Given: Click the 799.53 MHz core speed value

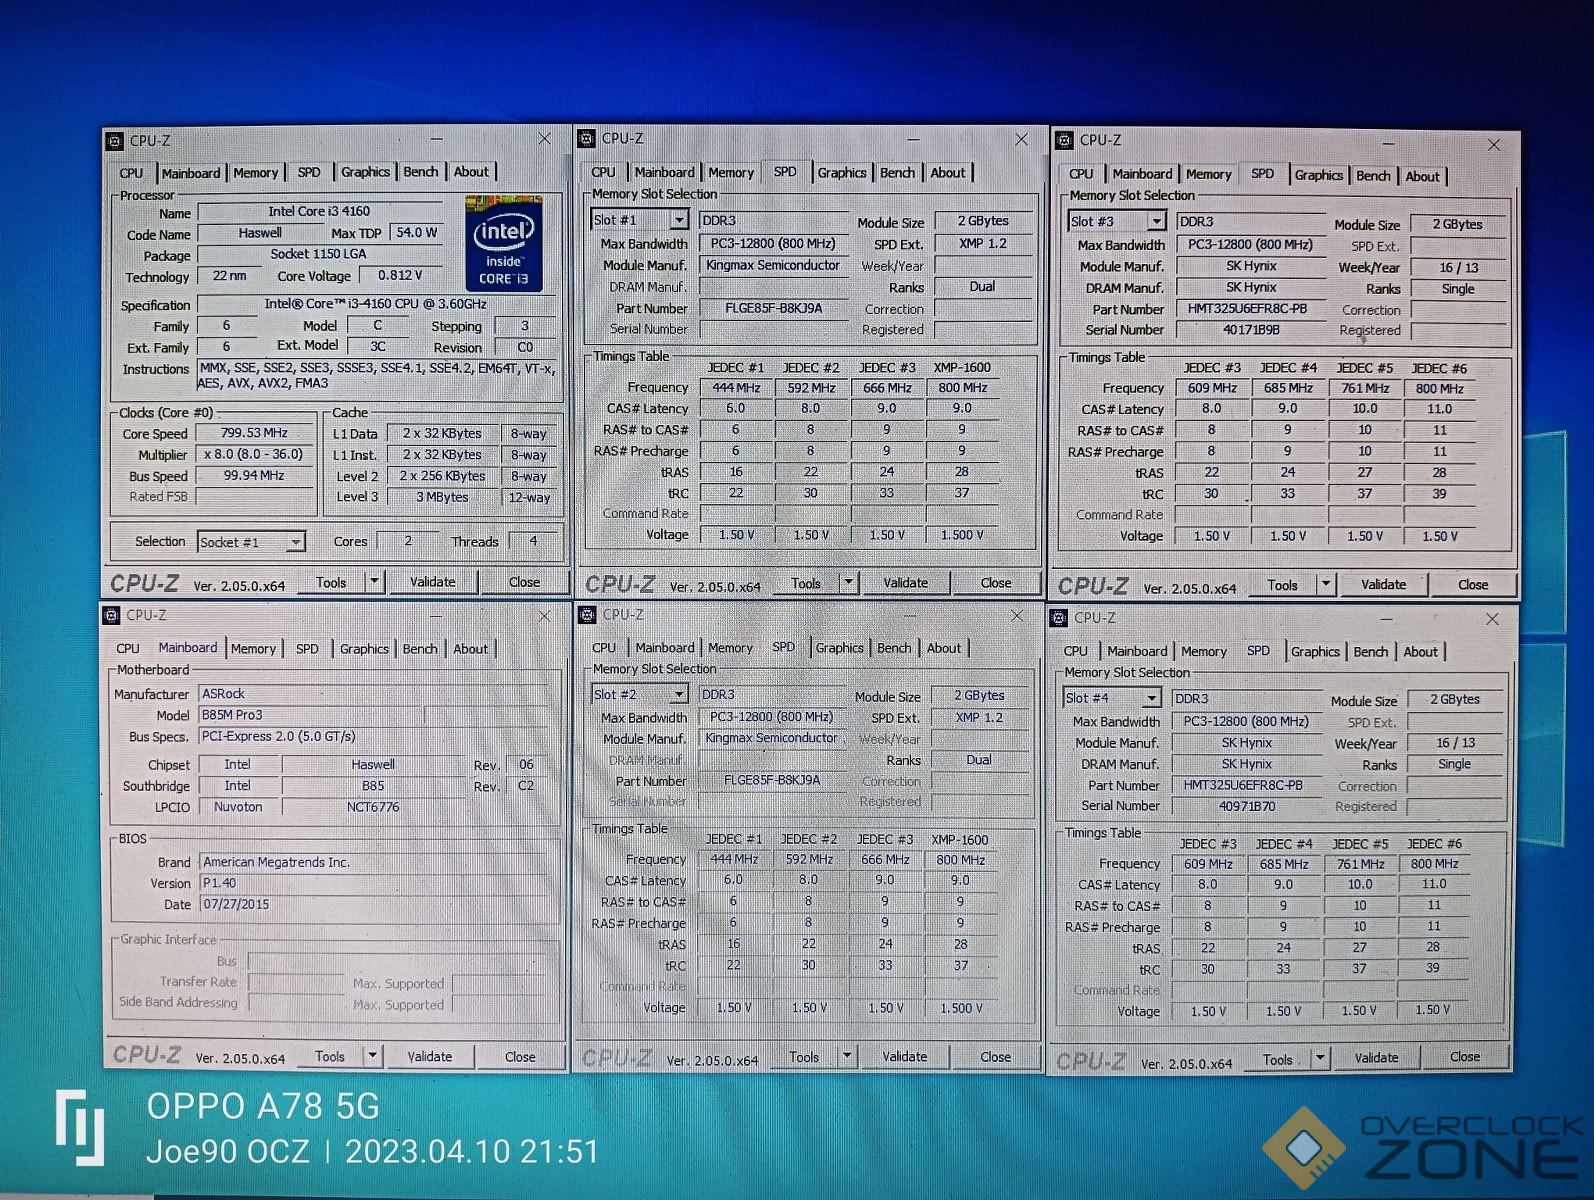Looking at the screenshot, I should pos(254,433).
